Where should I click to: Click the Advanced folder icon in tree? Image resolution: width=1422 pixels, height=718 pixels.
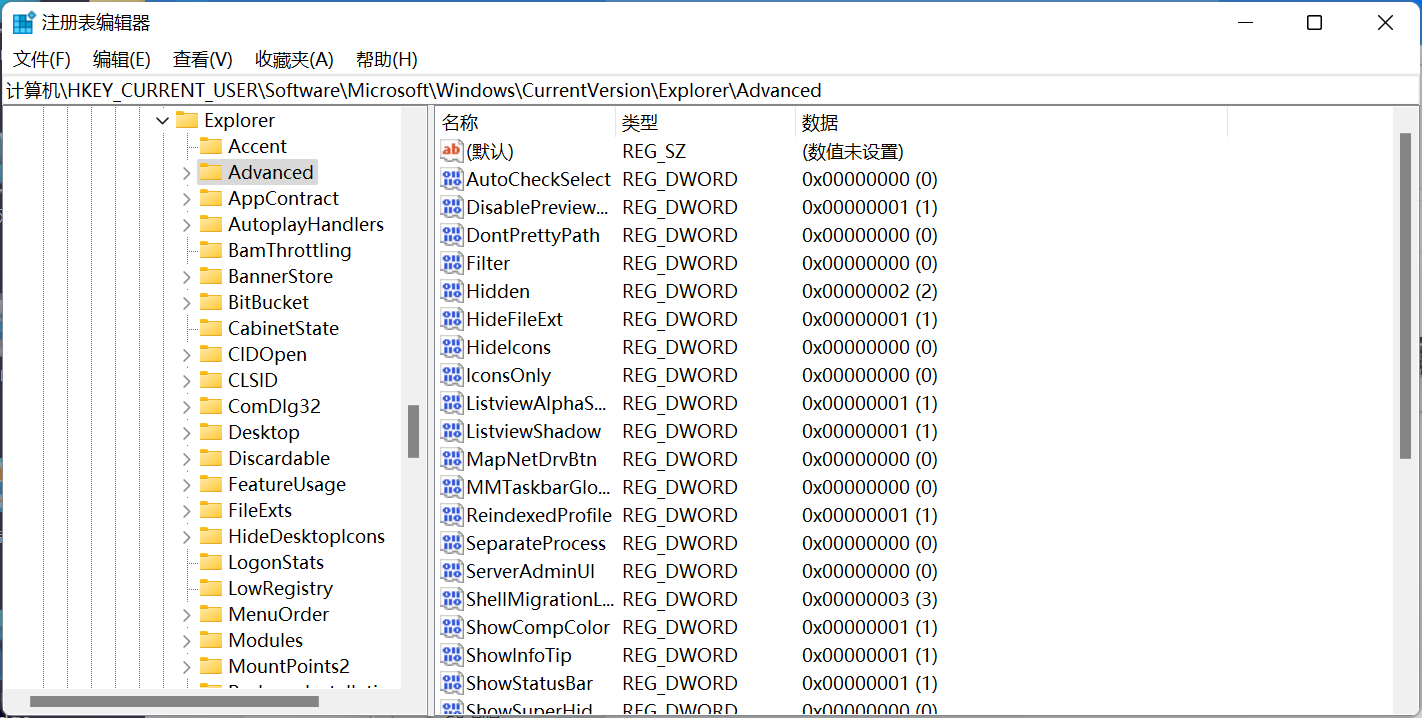point(212,172)
